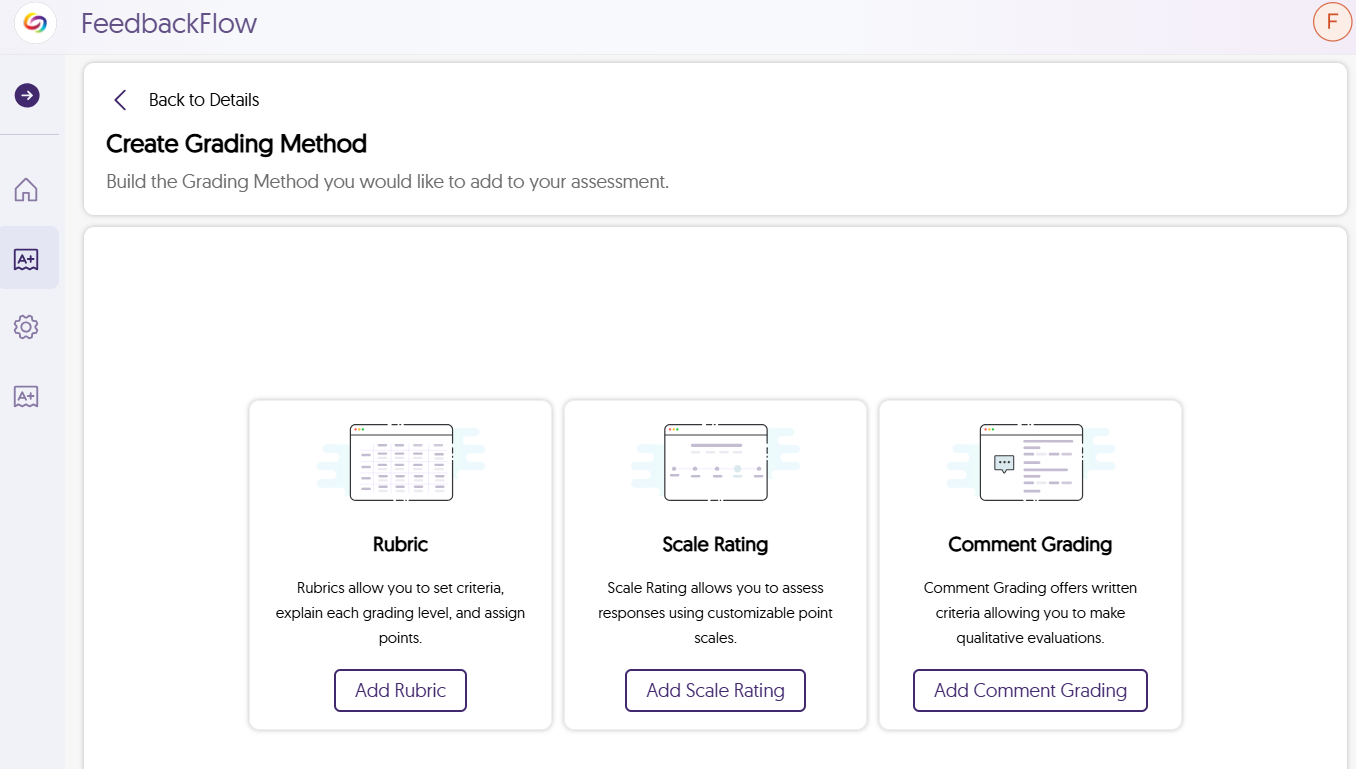Select the Comment Grading card title
Screen dimensions: 1356x769
coord(1030,544)
